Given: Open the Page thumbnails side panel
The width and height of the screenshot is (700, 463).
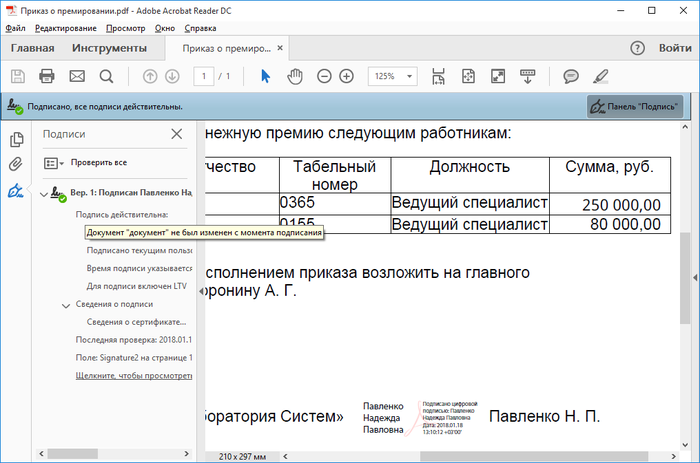Looking at the screenshot, I should pos(16,139).
